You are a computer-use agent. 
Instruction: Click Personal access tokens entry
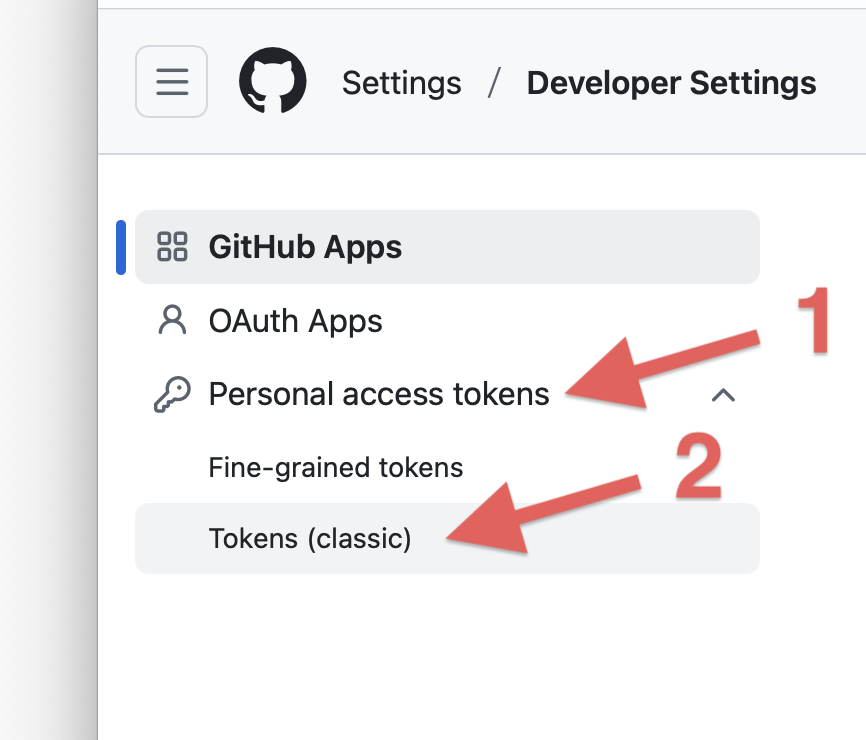coord(378,393)
